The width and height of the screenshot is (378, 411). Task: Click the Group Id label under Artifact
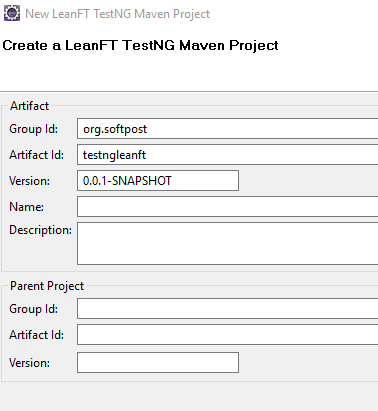[33, 129]
